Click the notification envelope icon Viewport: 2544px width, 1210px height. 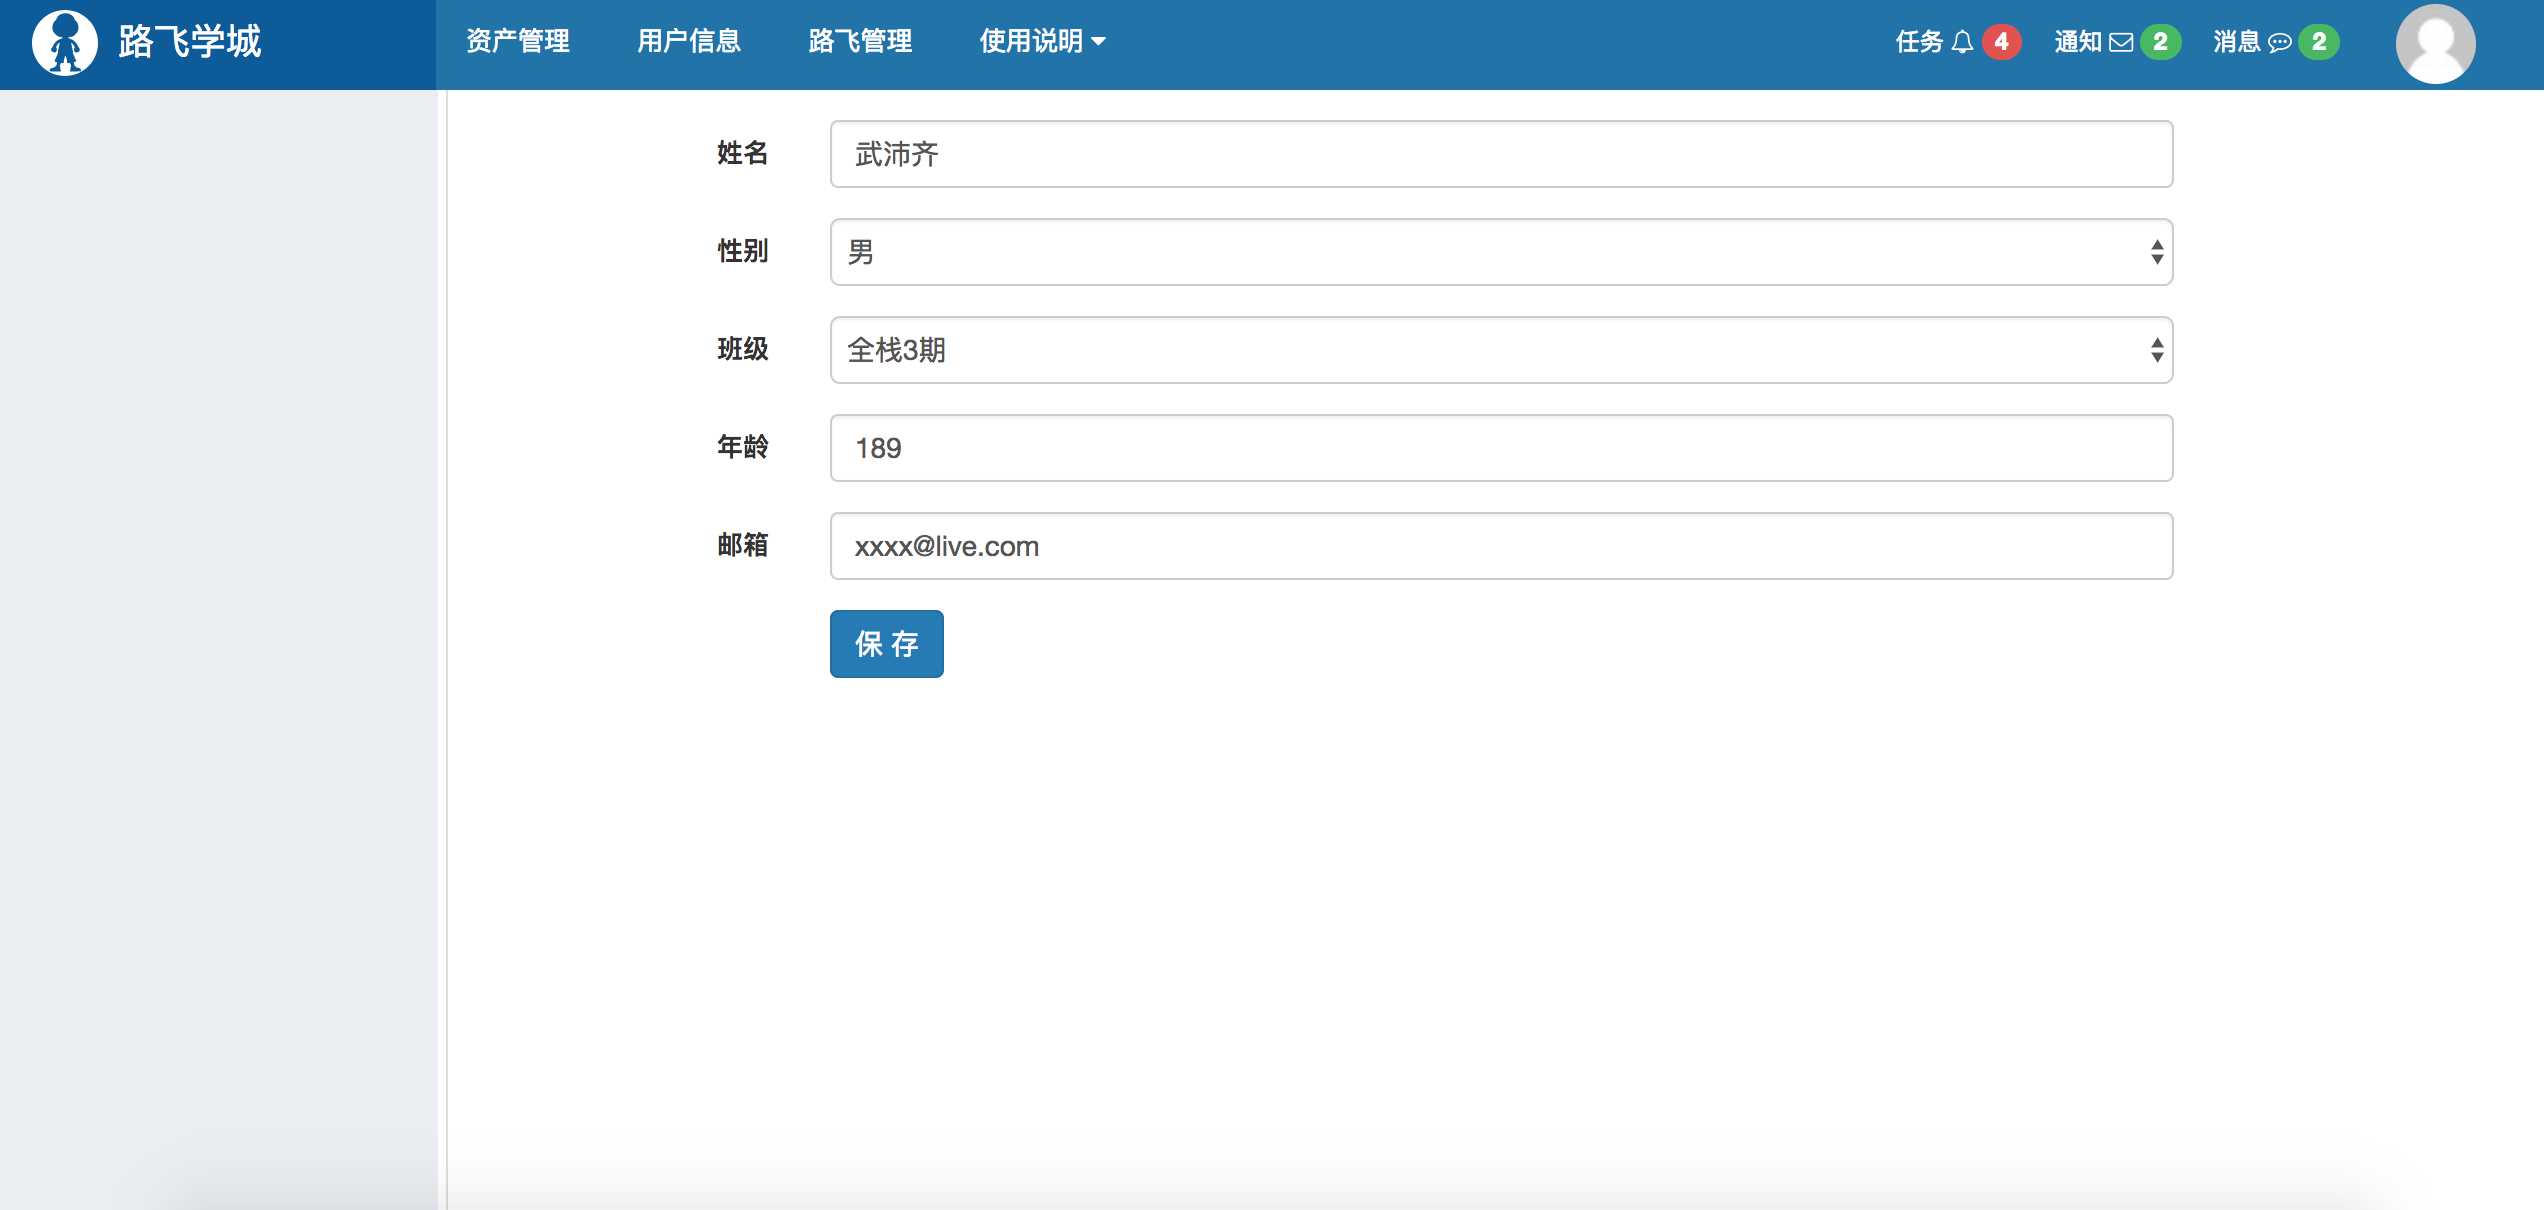point(2121,42)
